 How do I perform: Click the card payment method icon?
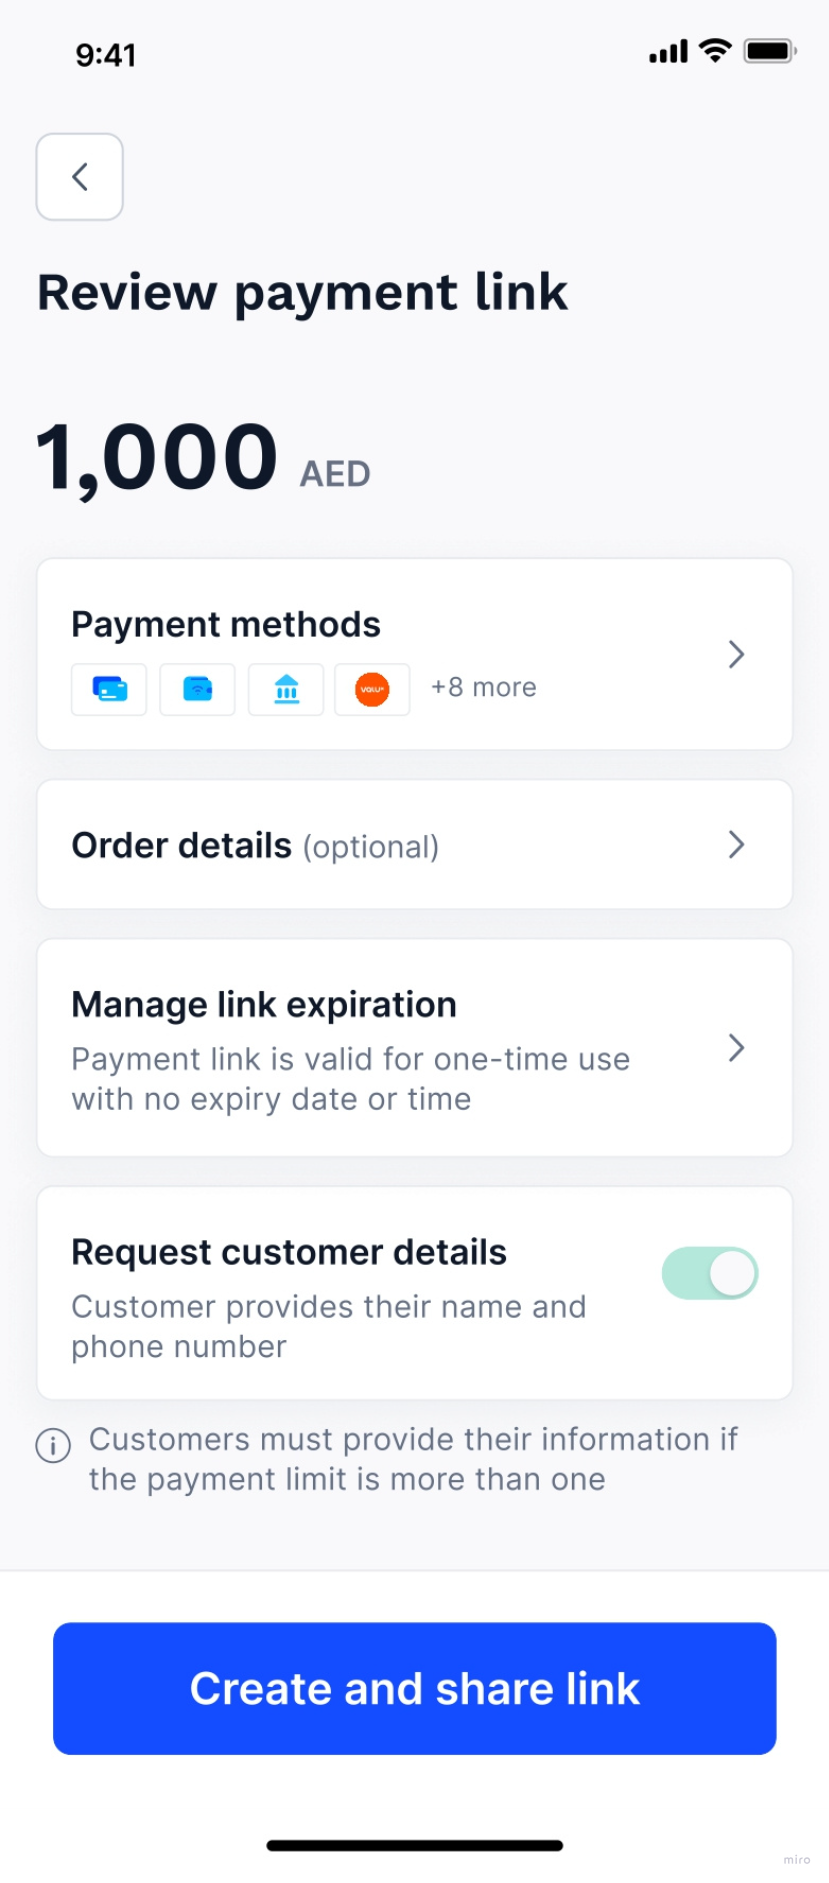pos(109,689)
